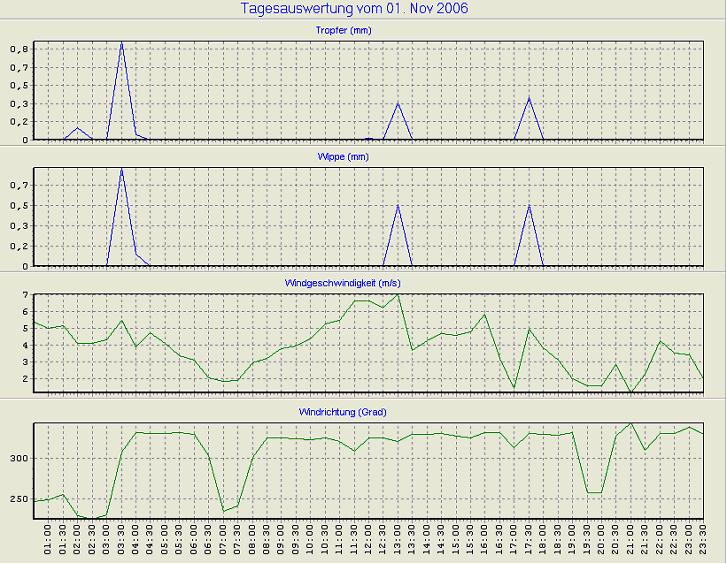This screenshot has width=726, height=564.
Task: Click the wind direction dip near 07:00
Action: (x=223, y=511)
